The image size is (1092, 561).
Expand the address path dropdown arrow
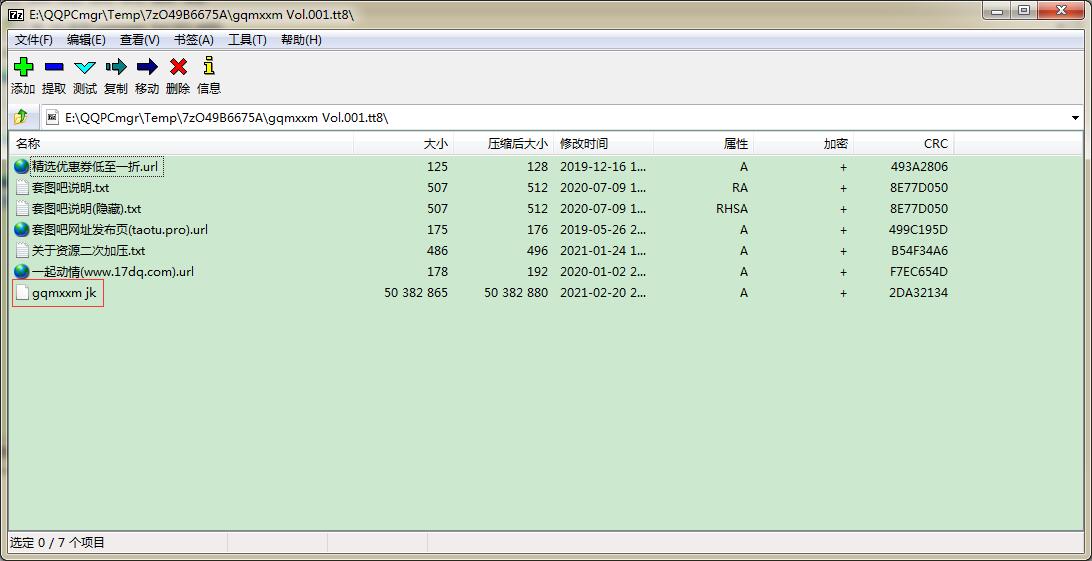point(1075,118)
